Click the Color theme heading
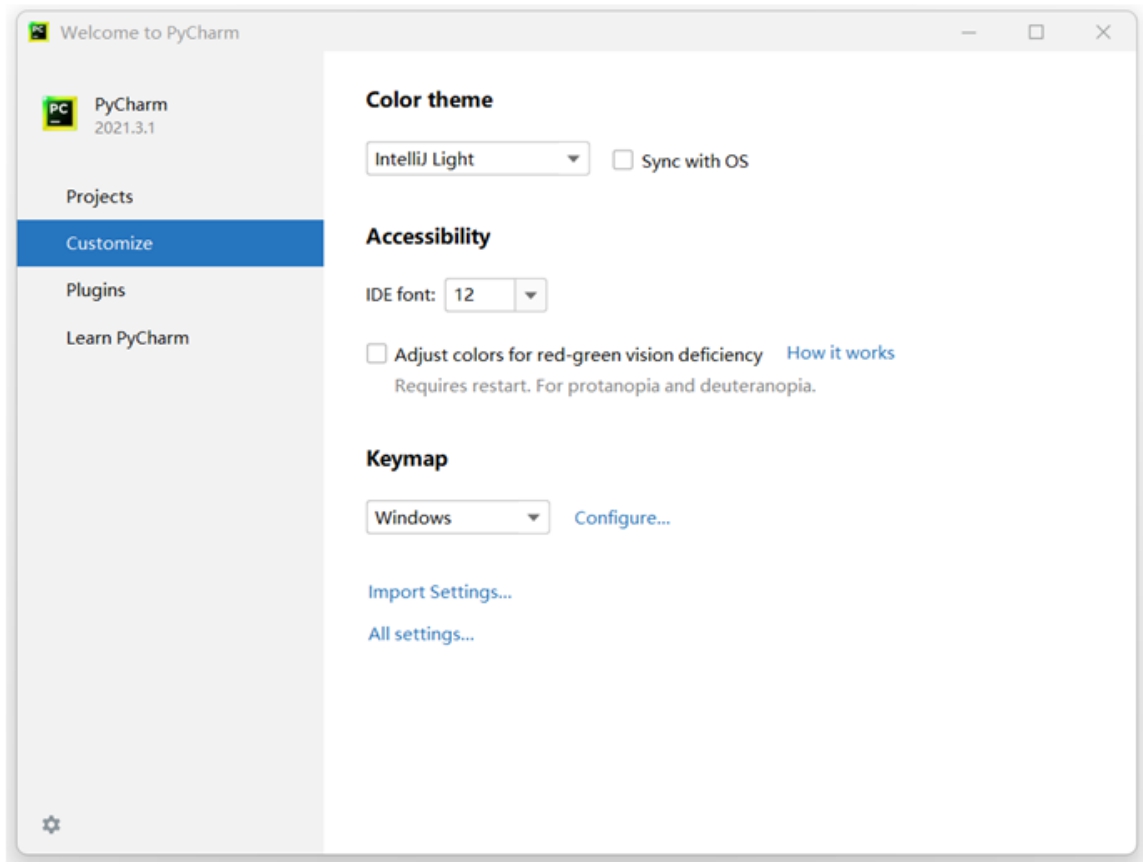The height and width of the screenshot is (865, 1148). (x=429, y=100)
